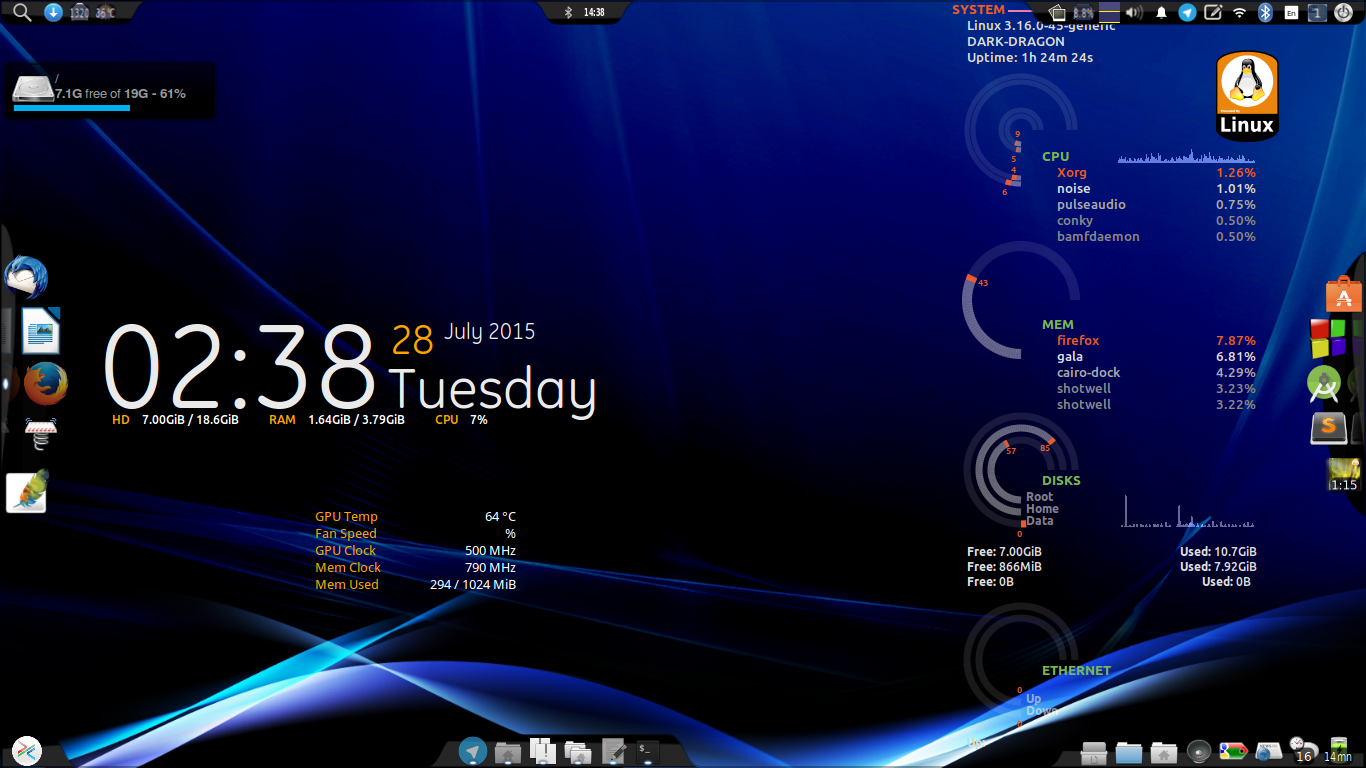Screen dimensions: 1366x768
Task: Open the search magnifier in top-left panel
Action: pyautogui.click(x=22, y=12)
